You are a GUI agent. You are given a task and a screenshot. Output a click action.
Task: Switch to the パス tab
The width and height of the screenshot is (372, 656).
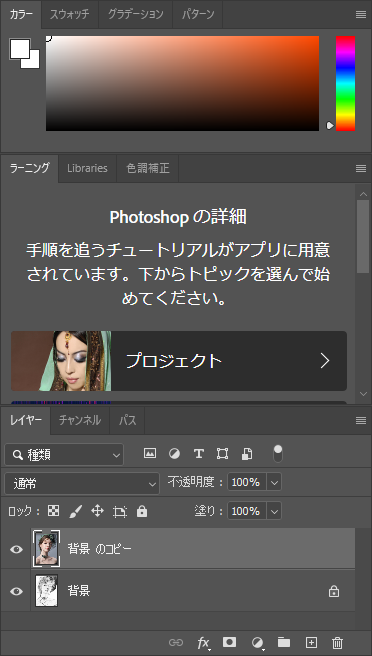pos(127,420)
